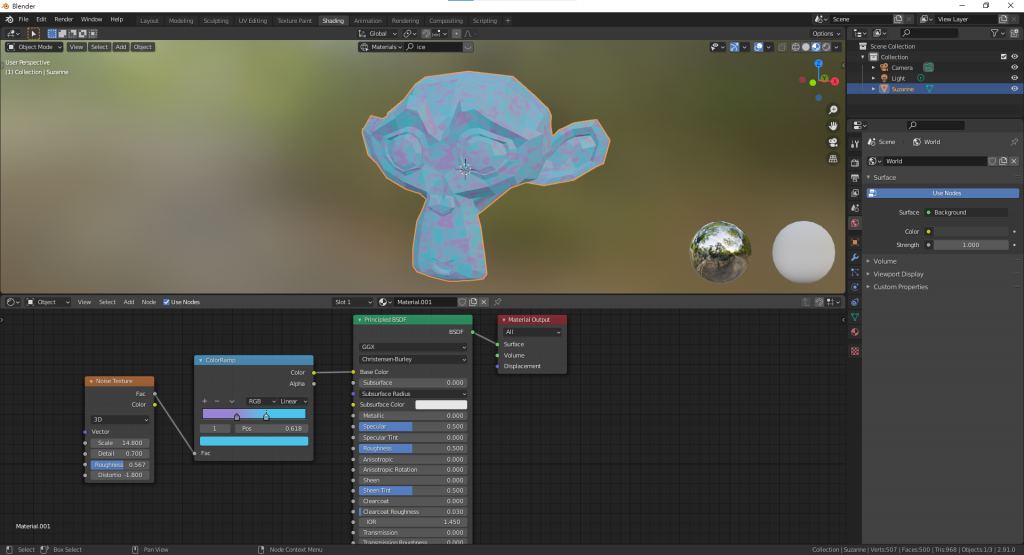Viewport: 1024px width, 555px height.
Task: Open the Object Data properties tab
Action: click(855, 317)
